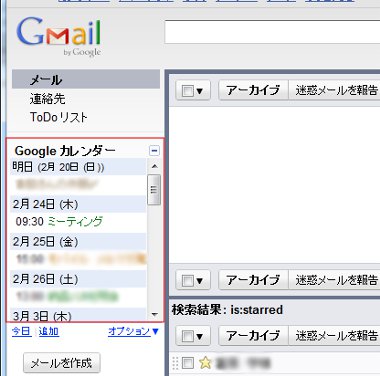380x376 pixels.
Task: Open the オプション dropdown below calendar
Action: point(133,331)
